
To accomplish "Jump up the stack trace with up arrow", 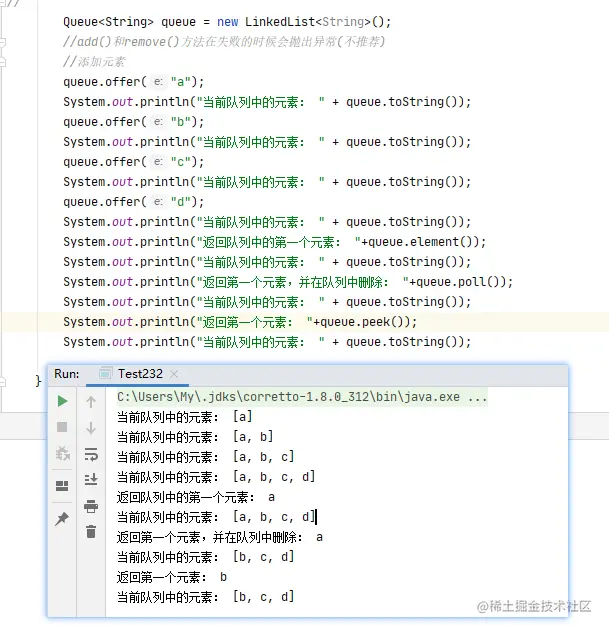I will (x=91, y=402).
